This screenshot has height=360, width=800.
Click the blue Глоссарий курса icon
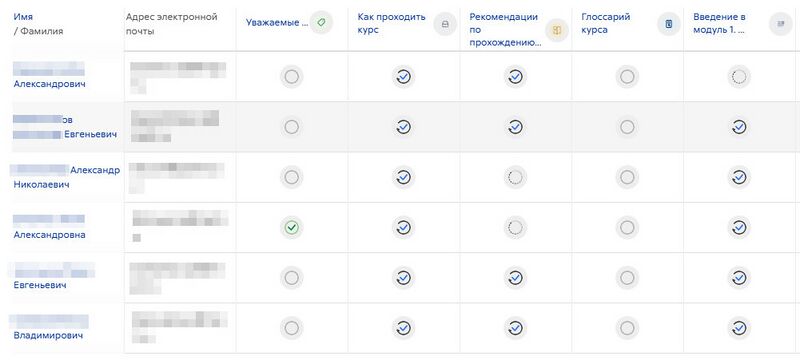coord(669,24)
